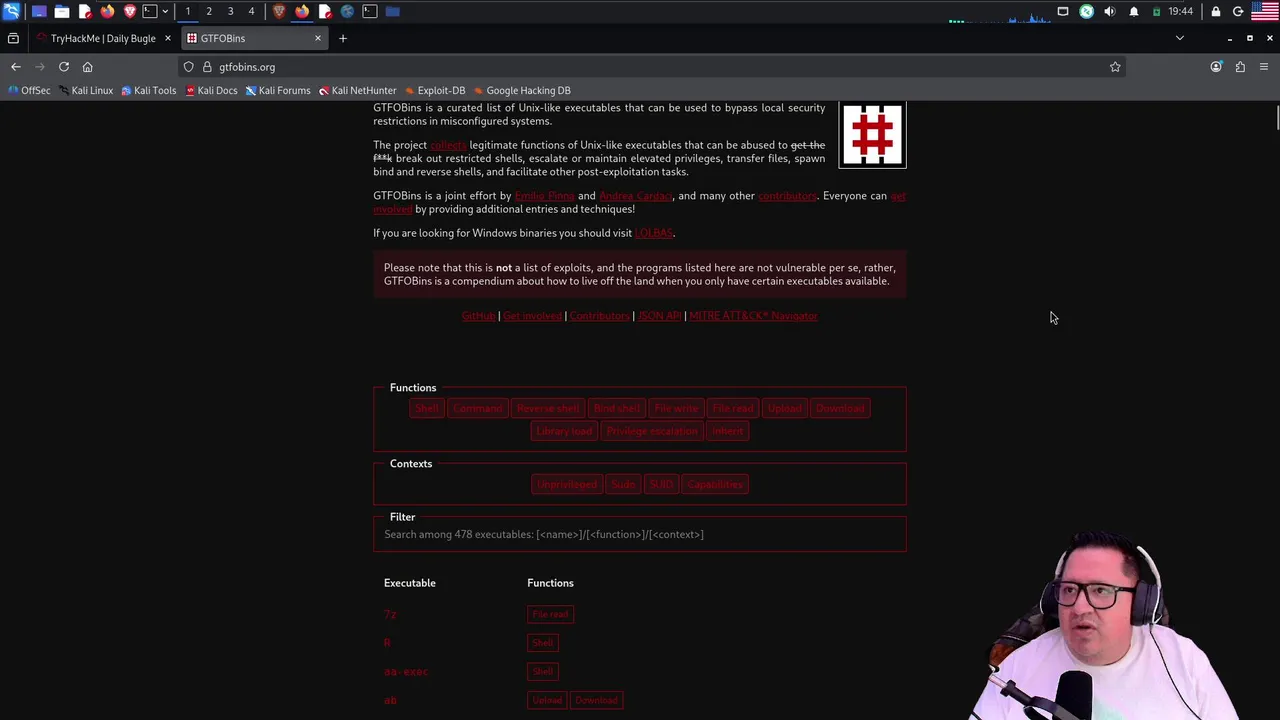Switch to workspace 3
This screenshot has width=1280, height=720.
coord(230,11)
